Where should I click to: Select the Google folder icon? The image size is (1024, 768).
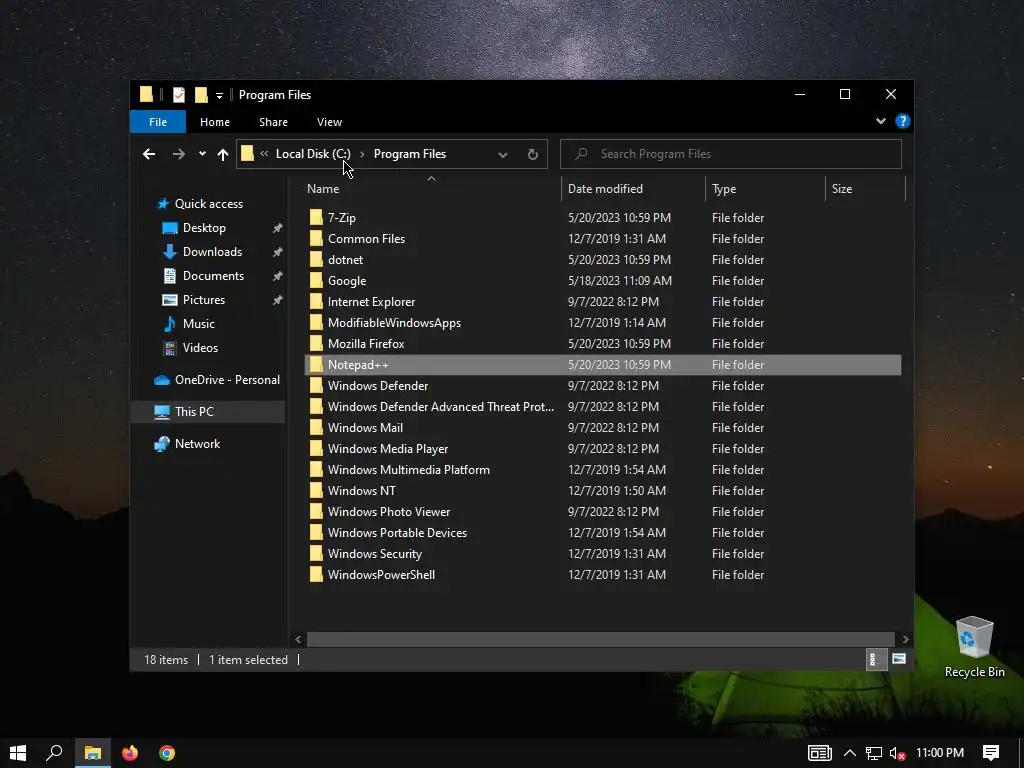[316, 281]
